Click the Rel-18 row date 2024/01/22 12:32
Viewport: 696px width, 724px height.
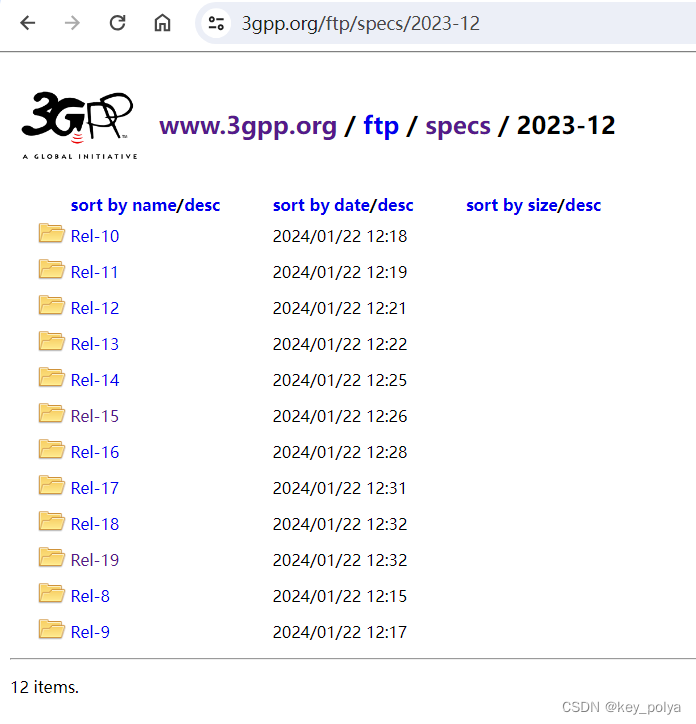pos(340,525)
